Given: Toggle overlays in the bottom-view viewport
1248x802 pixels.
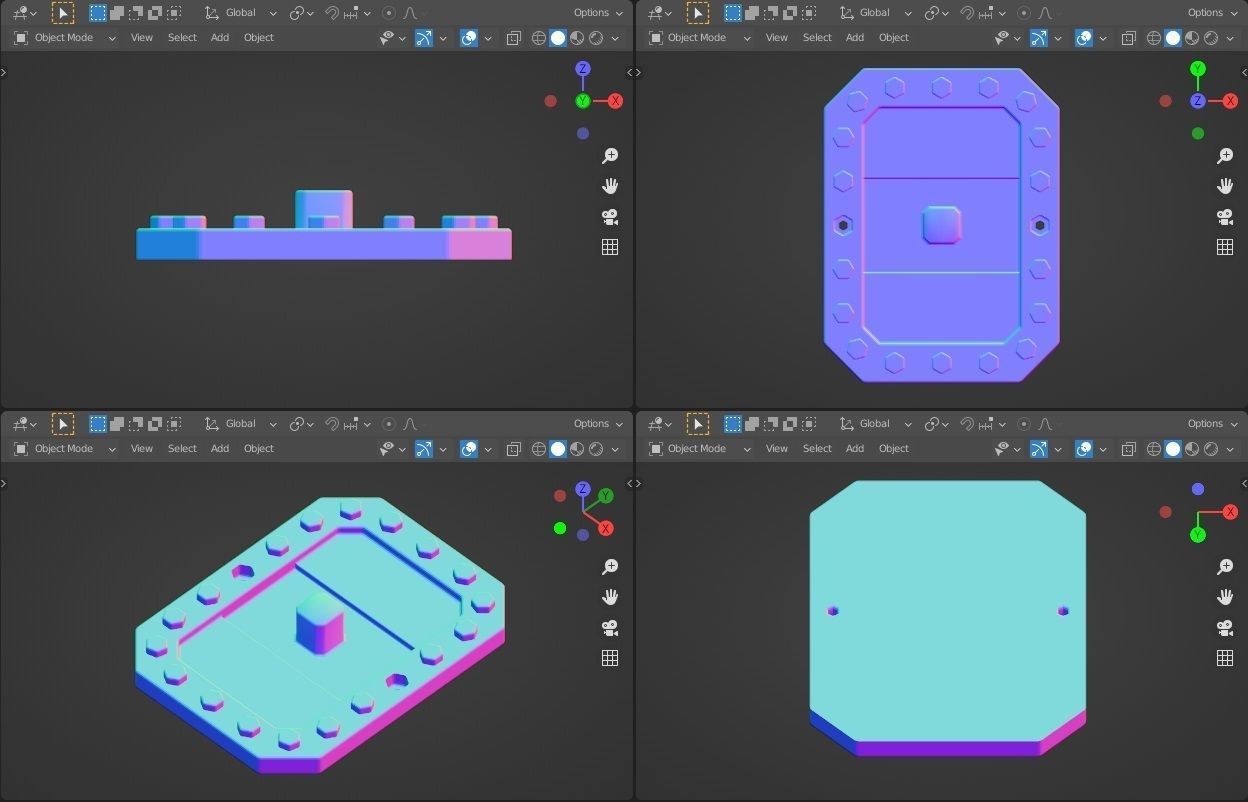Looking at the screenshot, I should coord(1084,449).
